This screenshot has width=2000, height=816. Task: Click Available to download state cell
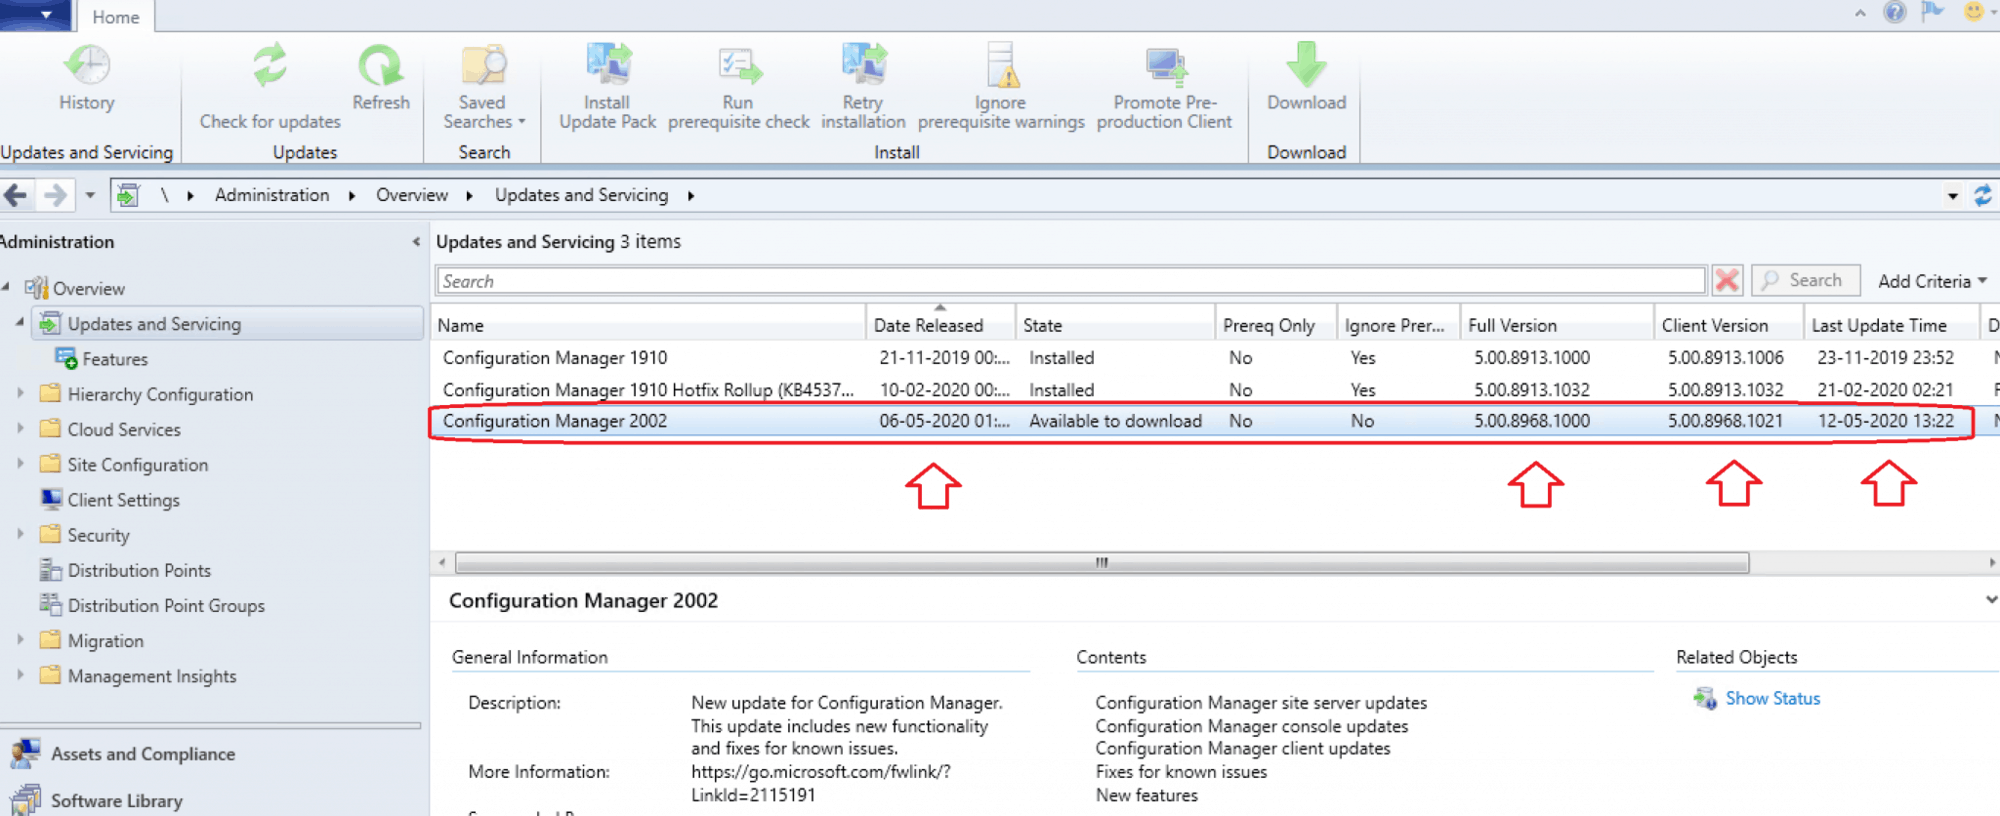coord(1115,421)
